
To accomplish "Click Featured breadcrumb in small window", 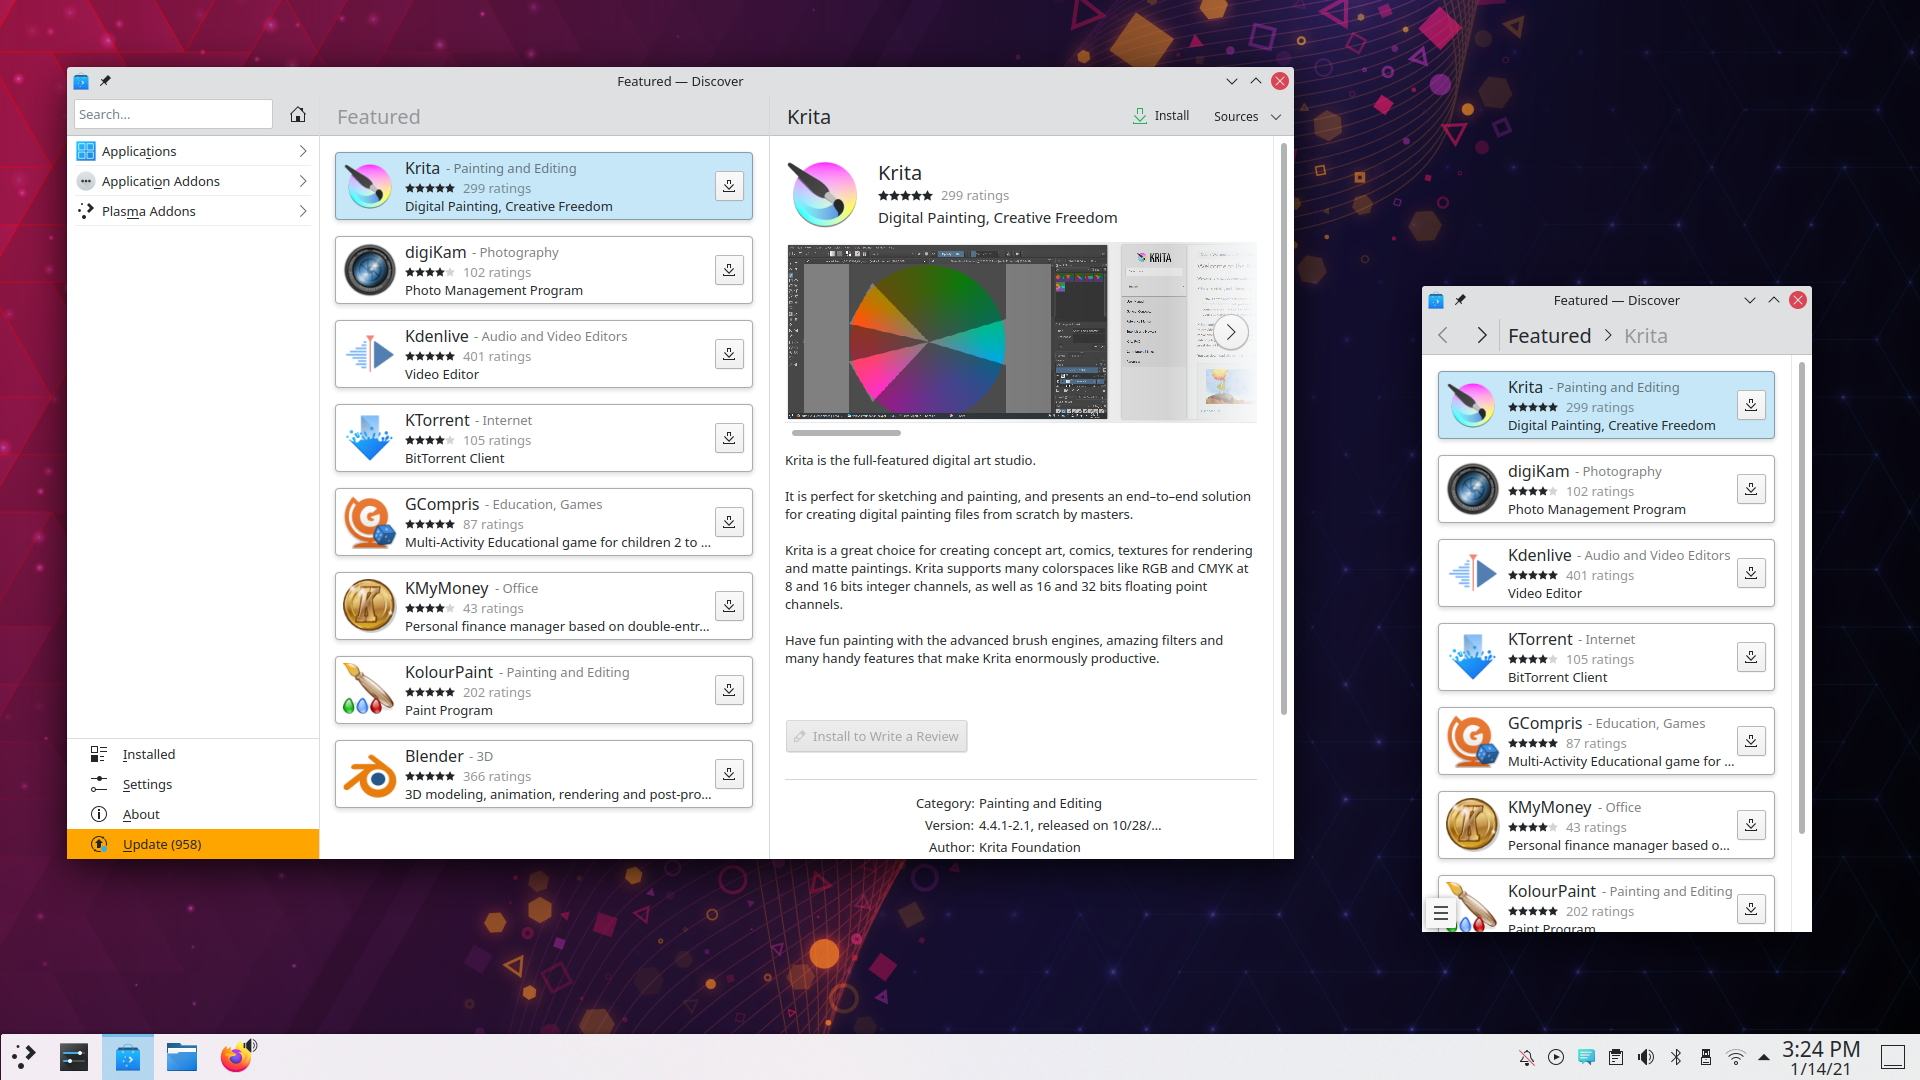I will click(x=1549, y=336).
